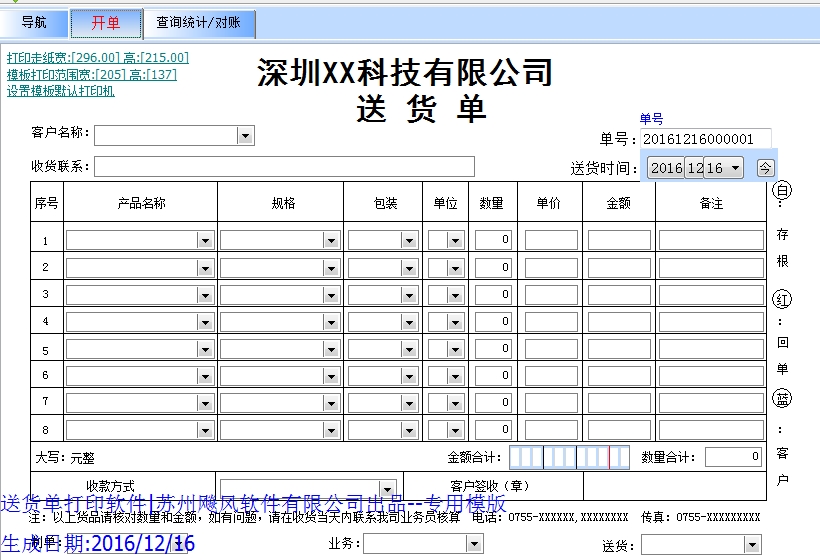Open print paper width settings link
Image resolution: width=820 pixels, height=560 pixels.
tap(98, 58)
